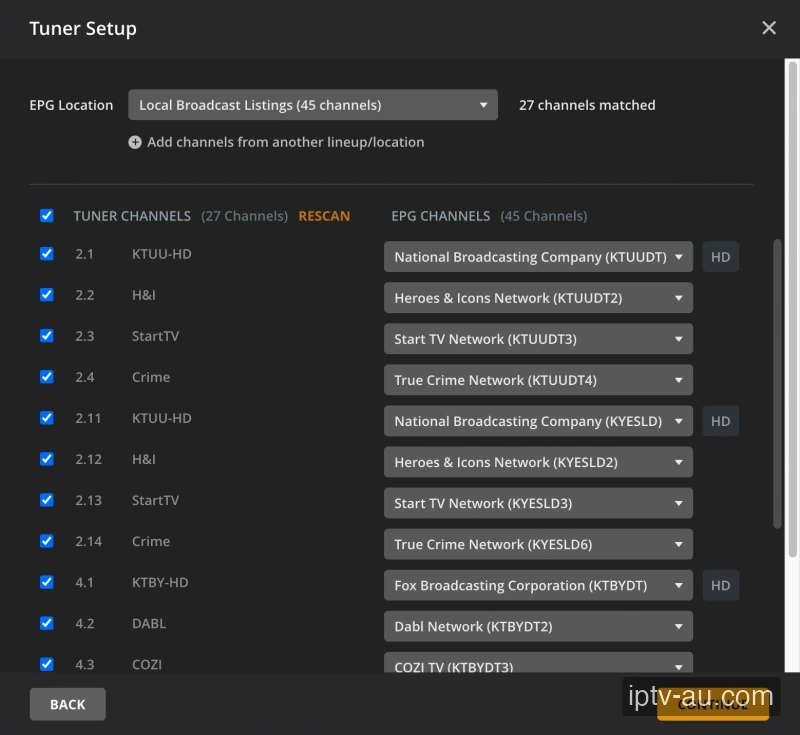Image resolution: width=800 pixels, height=735 pixels.
Task: Uncheck channel 2.13 StartTV
Action: pyautogui.click(x=46, y=499)
